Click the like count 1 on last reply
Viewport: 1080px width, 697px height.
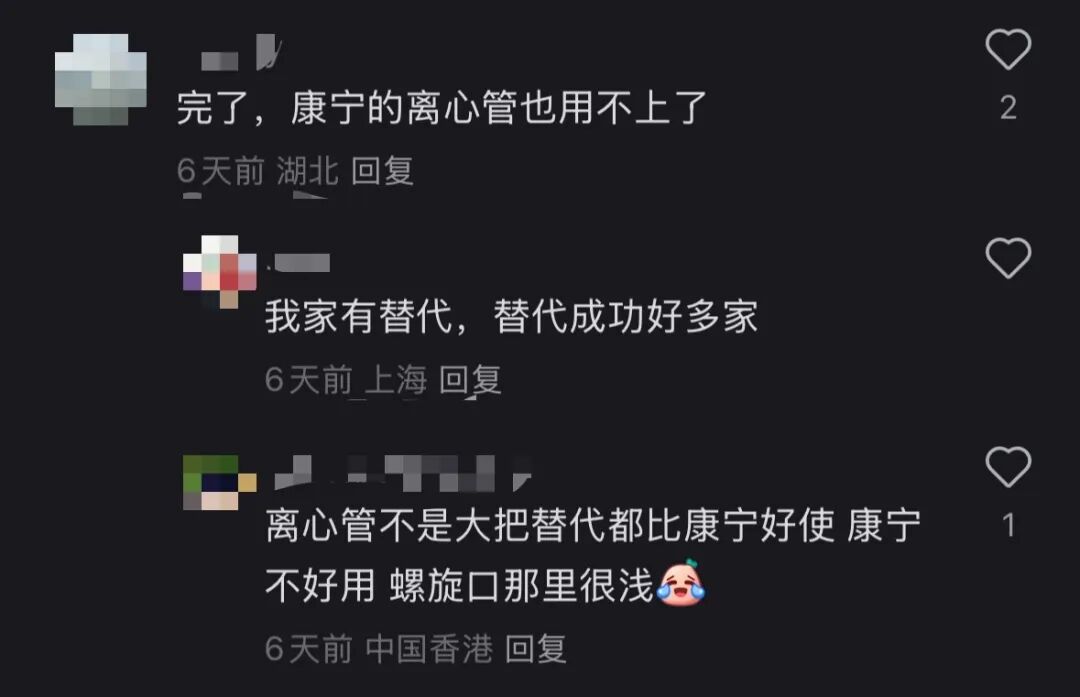(1009, 526)
